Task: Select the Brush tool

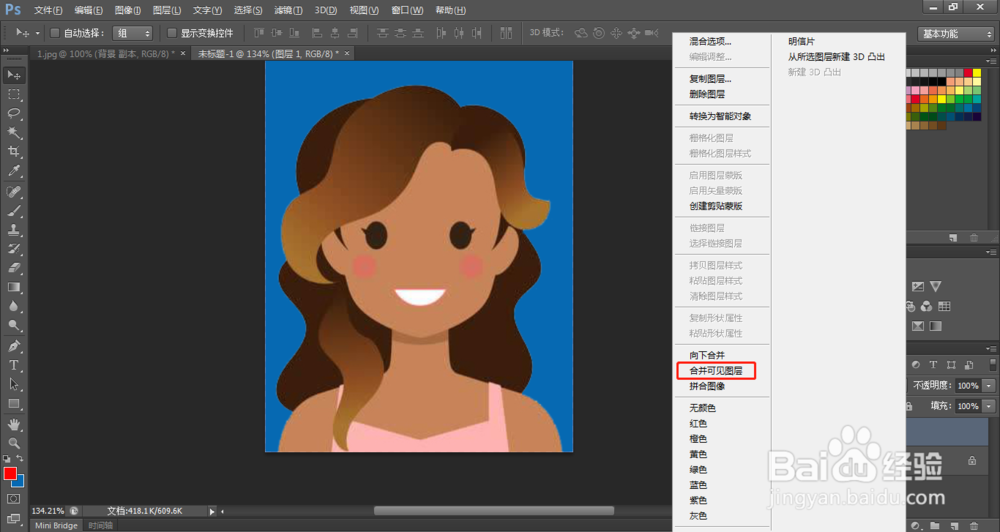Action: [13, 211]
